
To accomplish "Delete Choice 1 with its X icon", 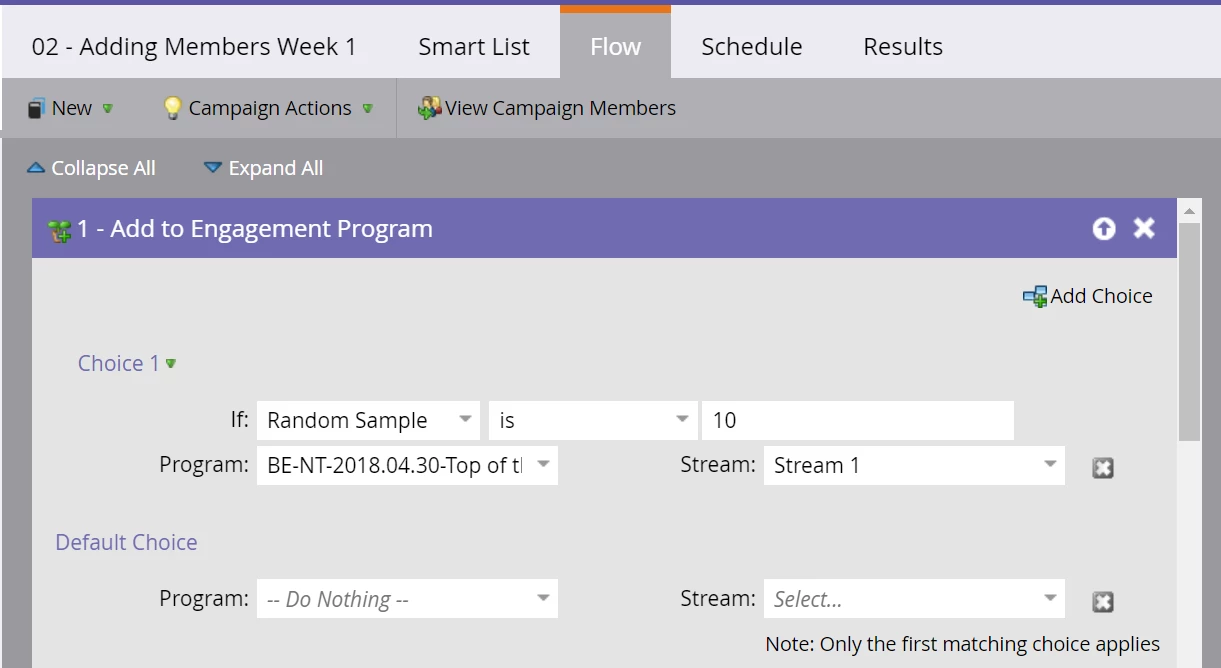I will [1102, 467].
